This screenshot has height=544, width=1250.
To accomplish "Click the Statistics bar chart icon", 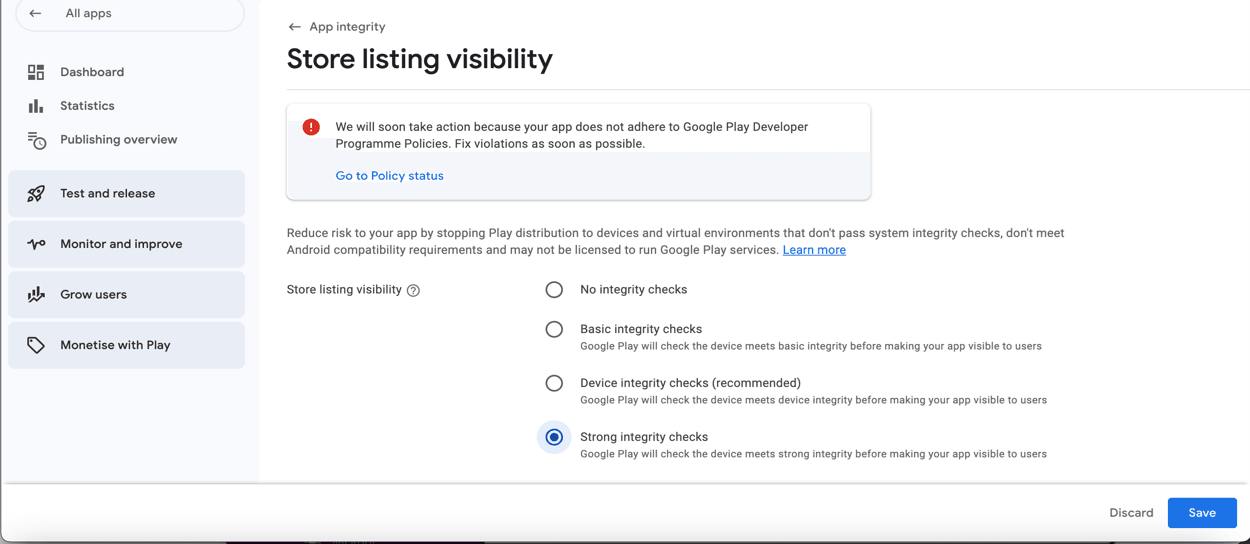I will click(x=36, y=106).
